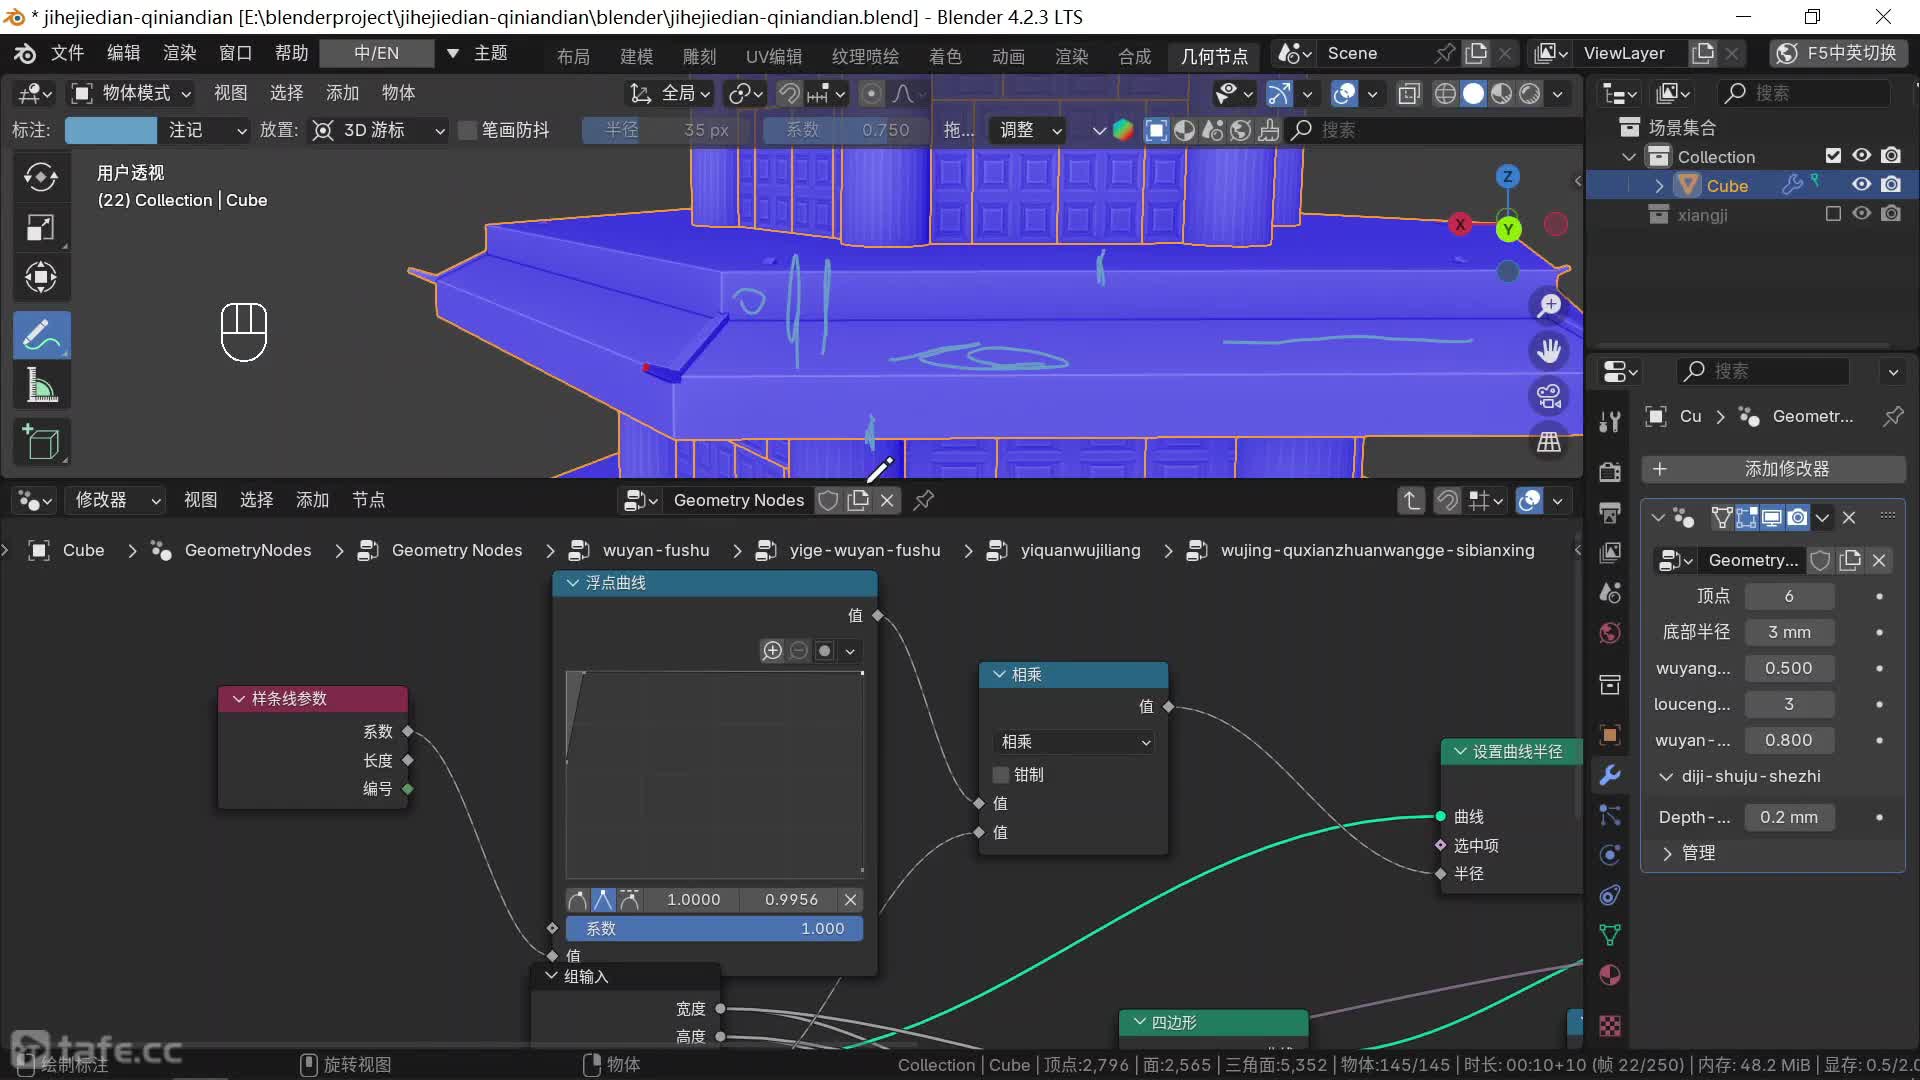Open the Object Mode dropdown
The image size is (1920, 1080).
(132, 93)
